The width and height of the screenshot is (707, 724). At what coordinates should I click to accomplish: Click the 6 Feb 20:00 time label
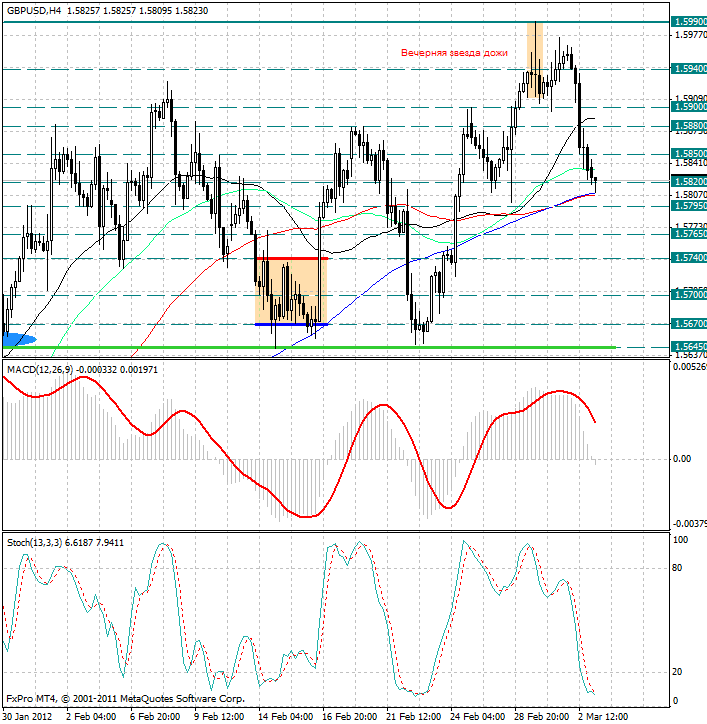coord(156,717)
